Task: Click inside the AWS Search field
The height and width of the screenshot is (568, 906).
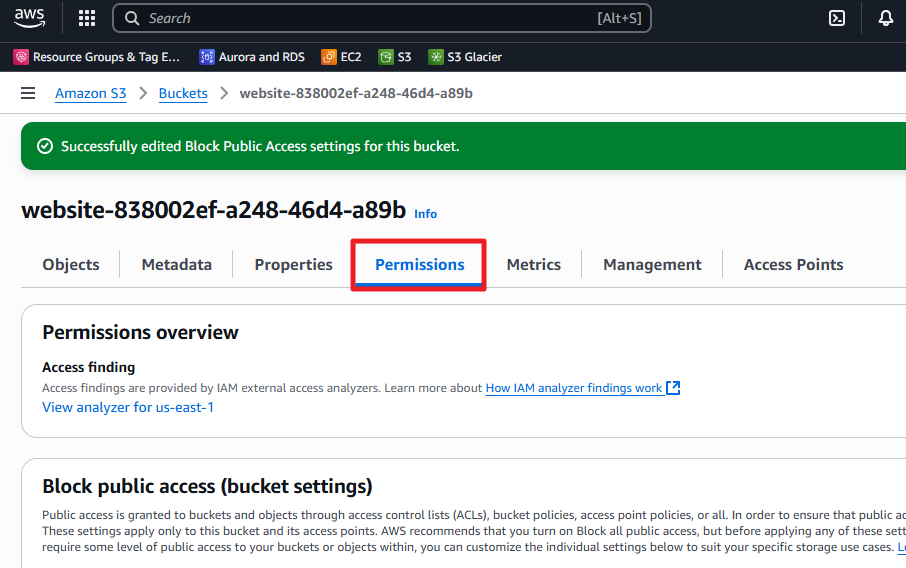Action: click(x=382, y=18)
